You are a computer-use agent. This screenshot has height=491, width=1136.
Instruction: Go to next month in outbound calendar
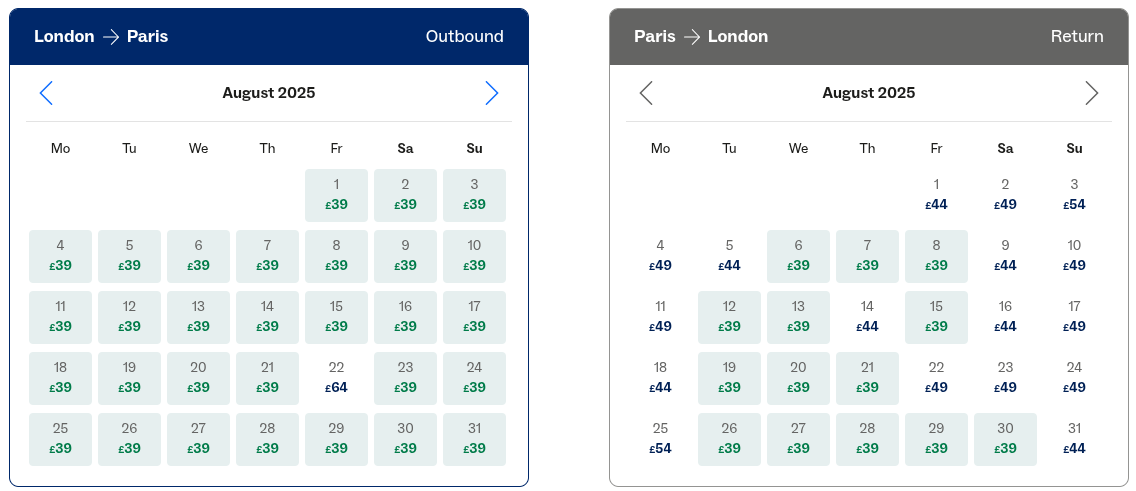(491, 93)
